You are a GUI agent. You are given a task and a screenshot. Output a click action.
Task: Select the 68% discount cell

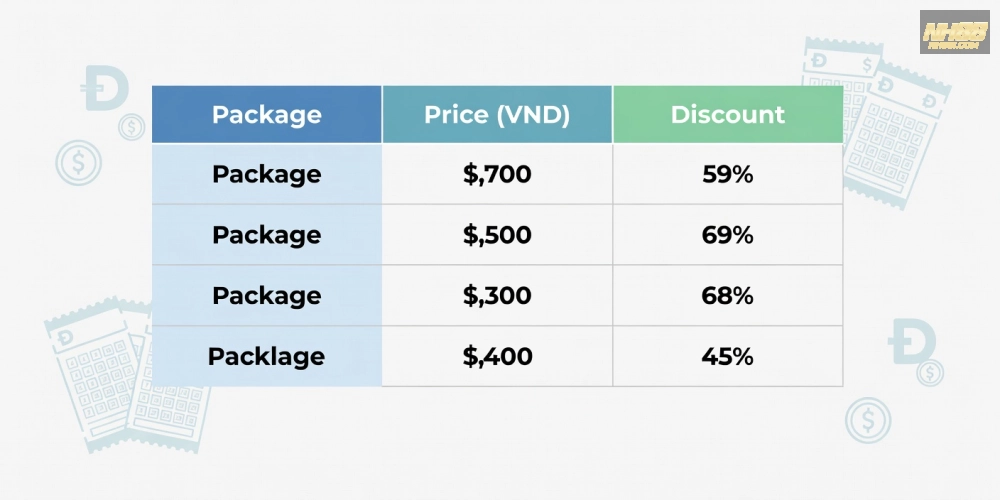tap(728, 295)
